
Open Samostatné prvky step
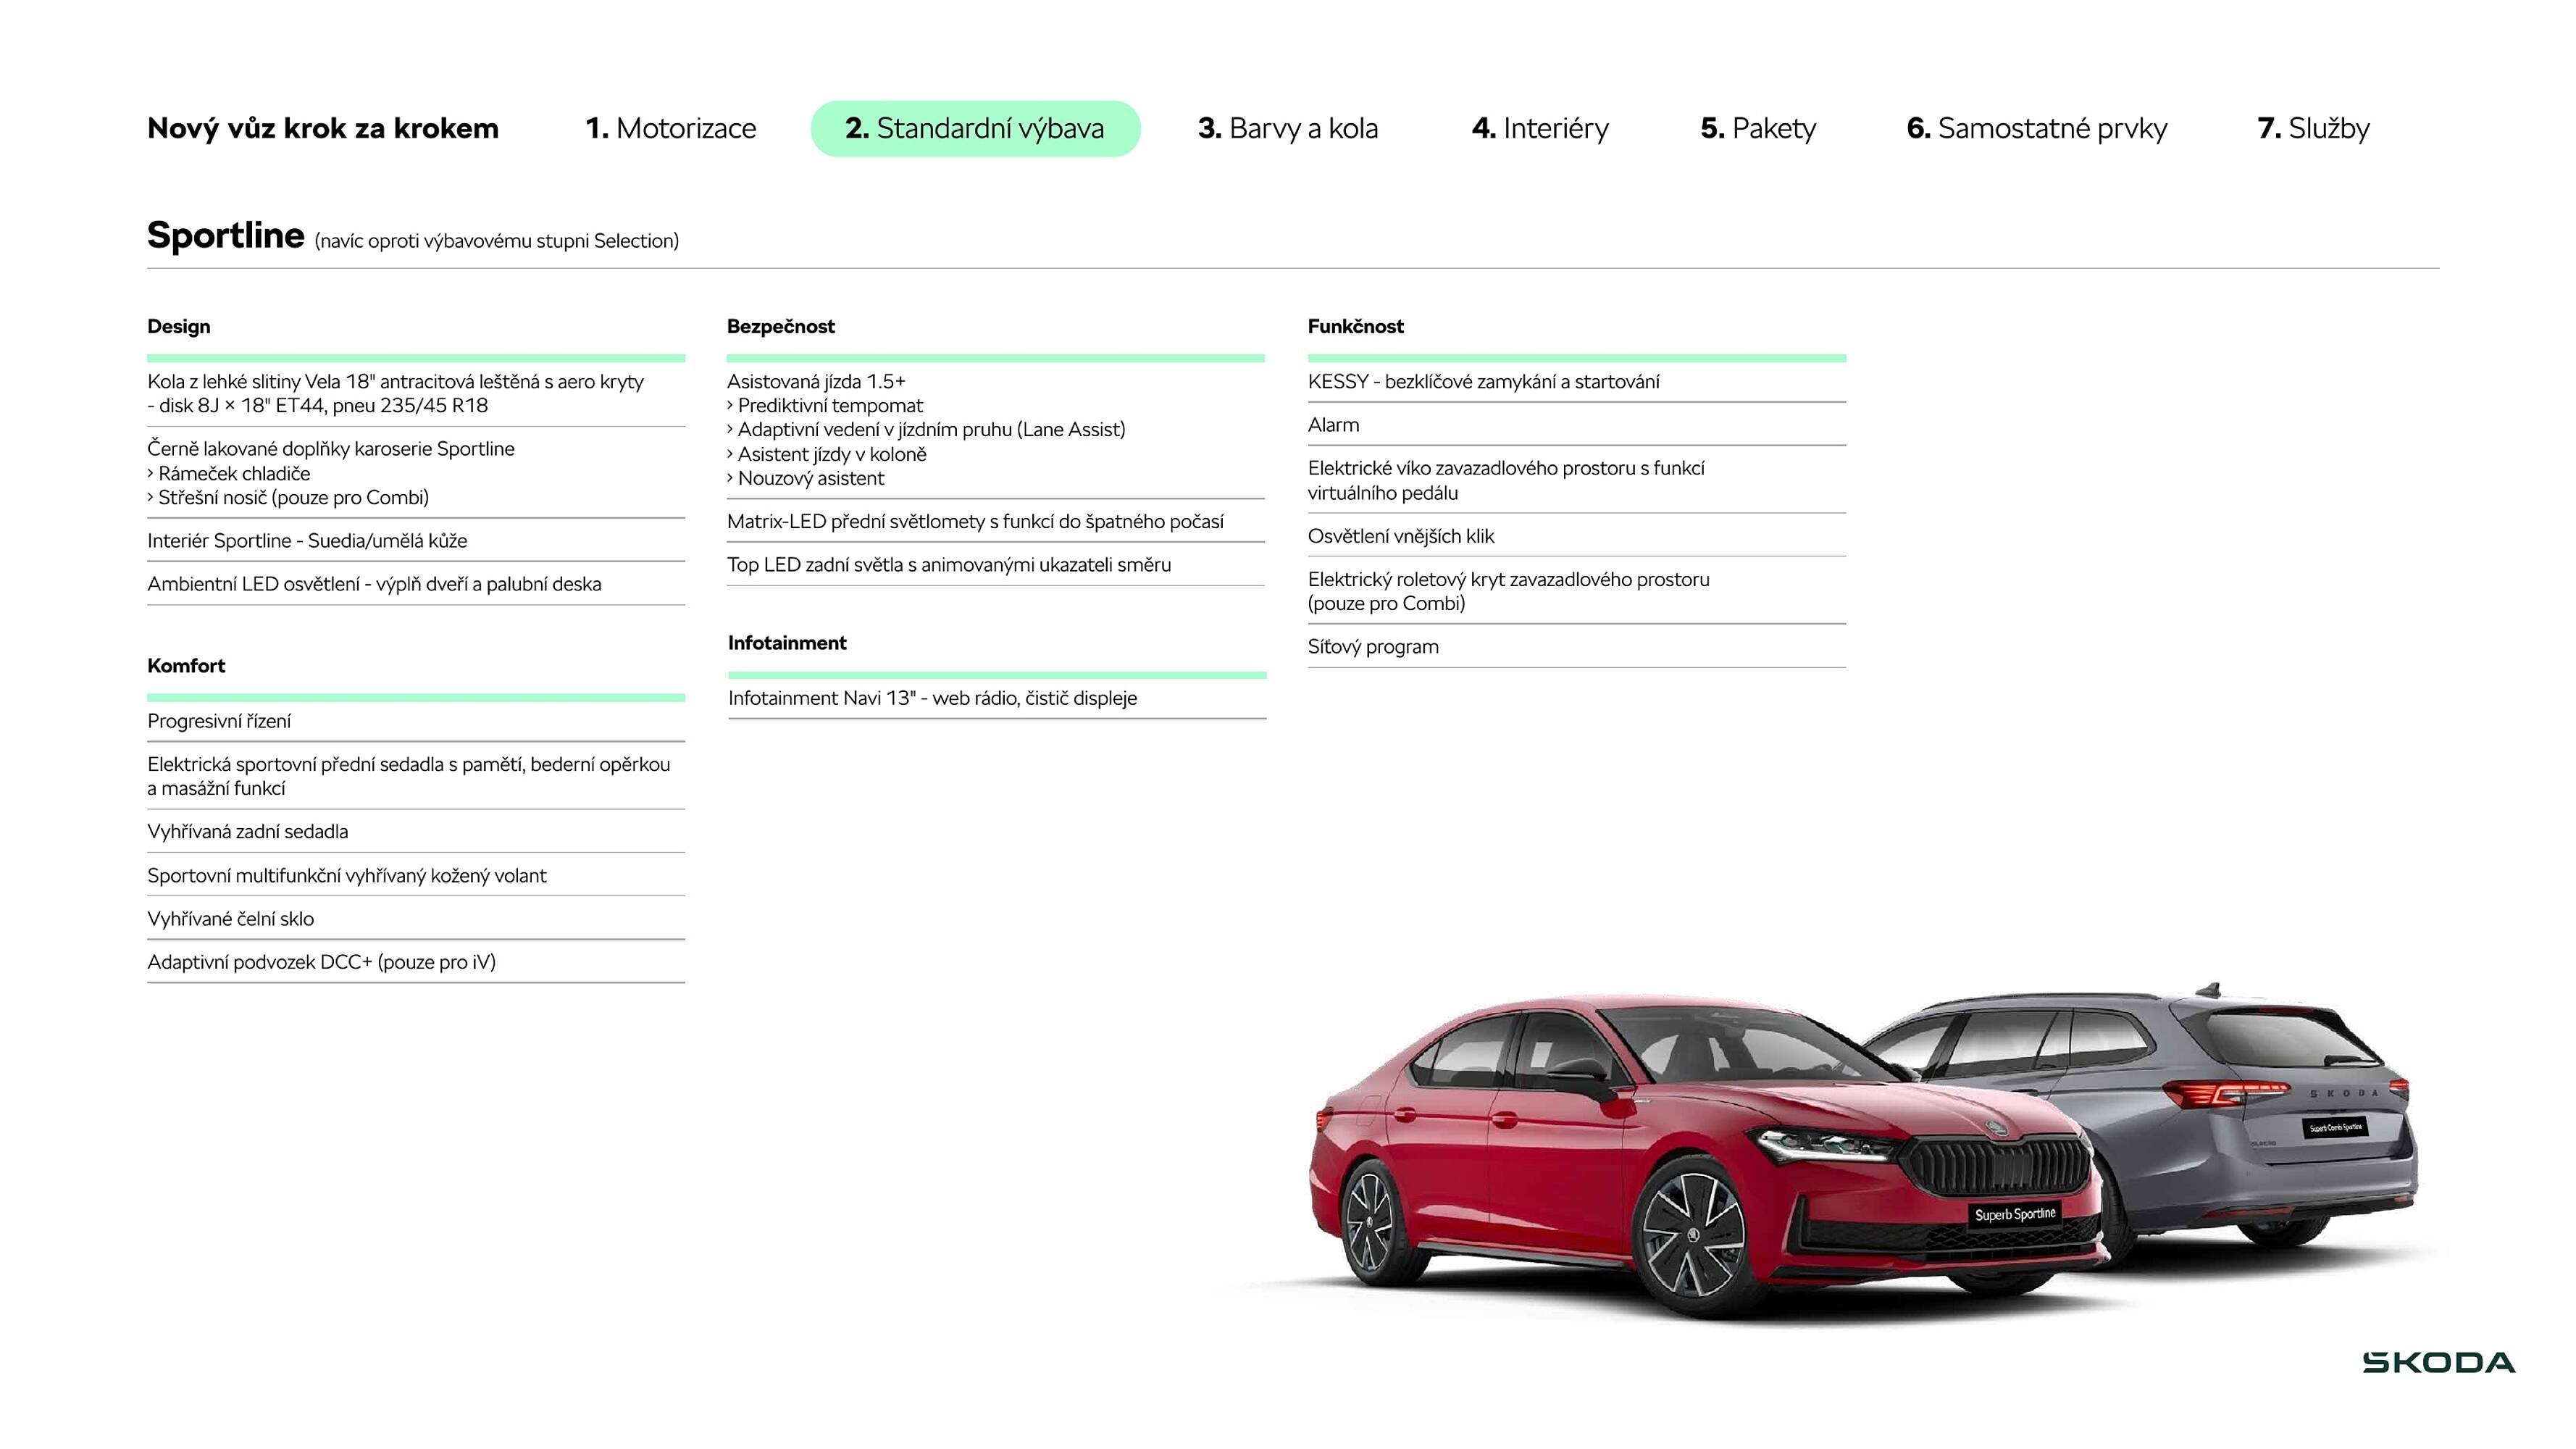coord(2037,128)
